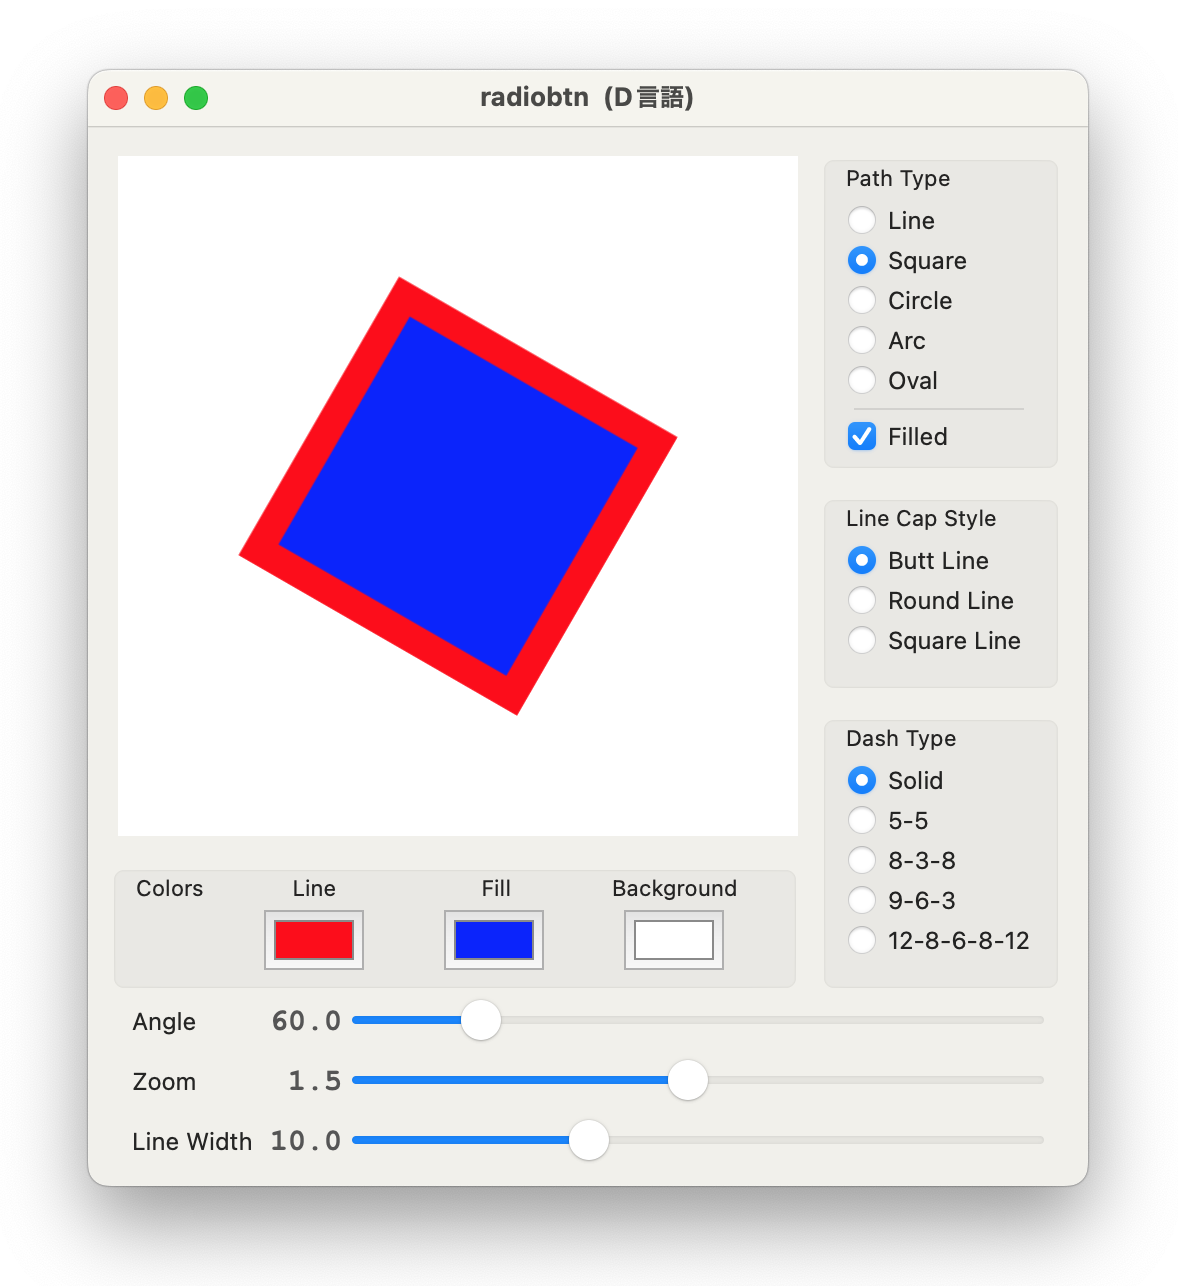Click the Angle value 60.0
Image resolution: width=1178 pixels, height=1286 pixels.
click(306, 1021)
